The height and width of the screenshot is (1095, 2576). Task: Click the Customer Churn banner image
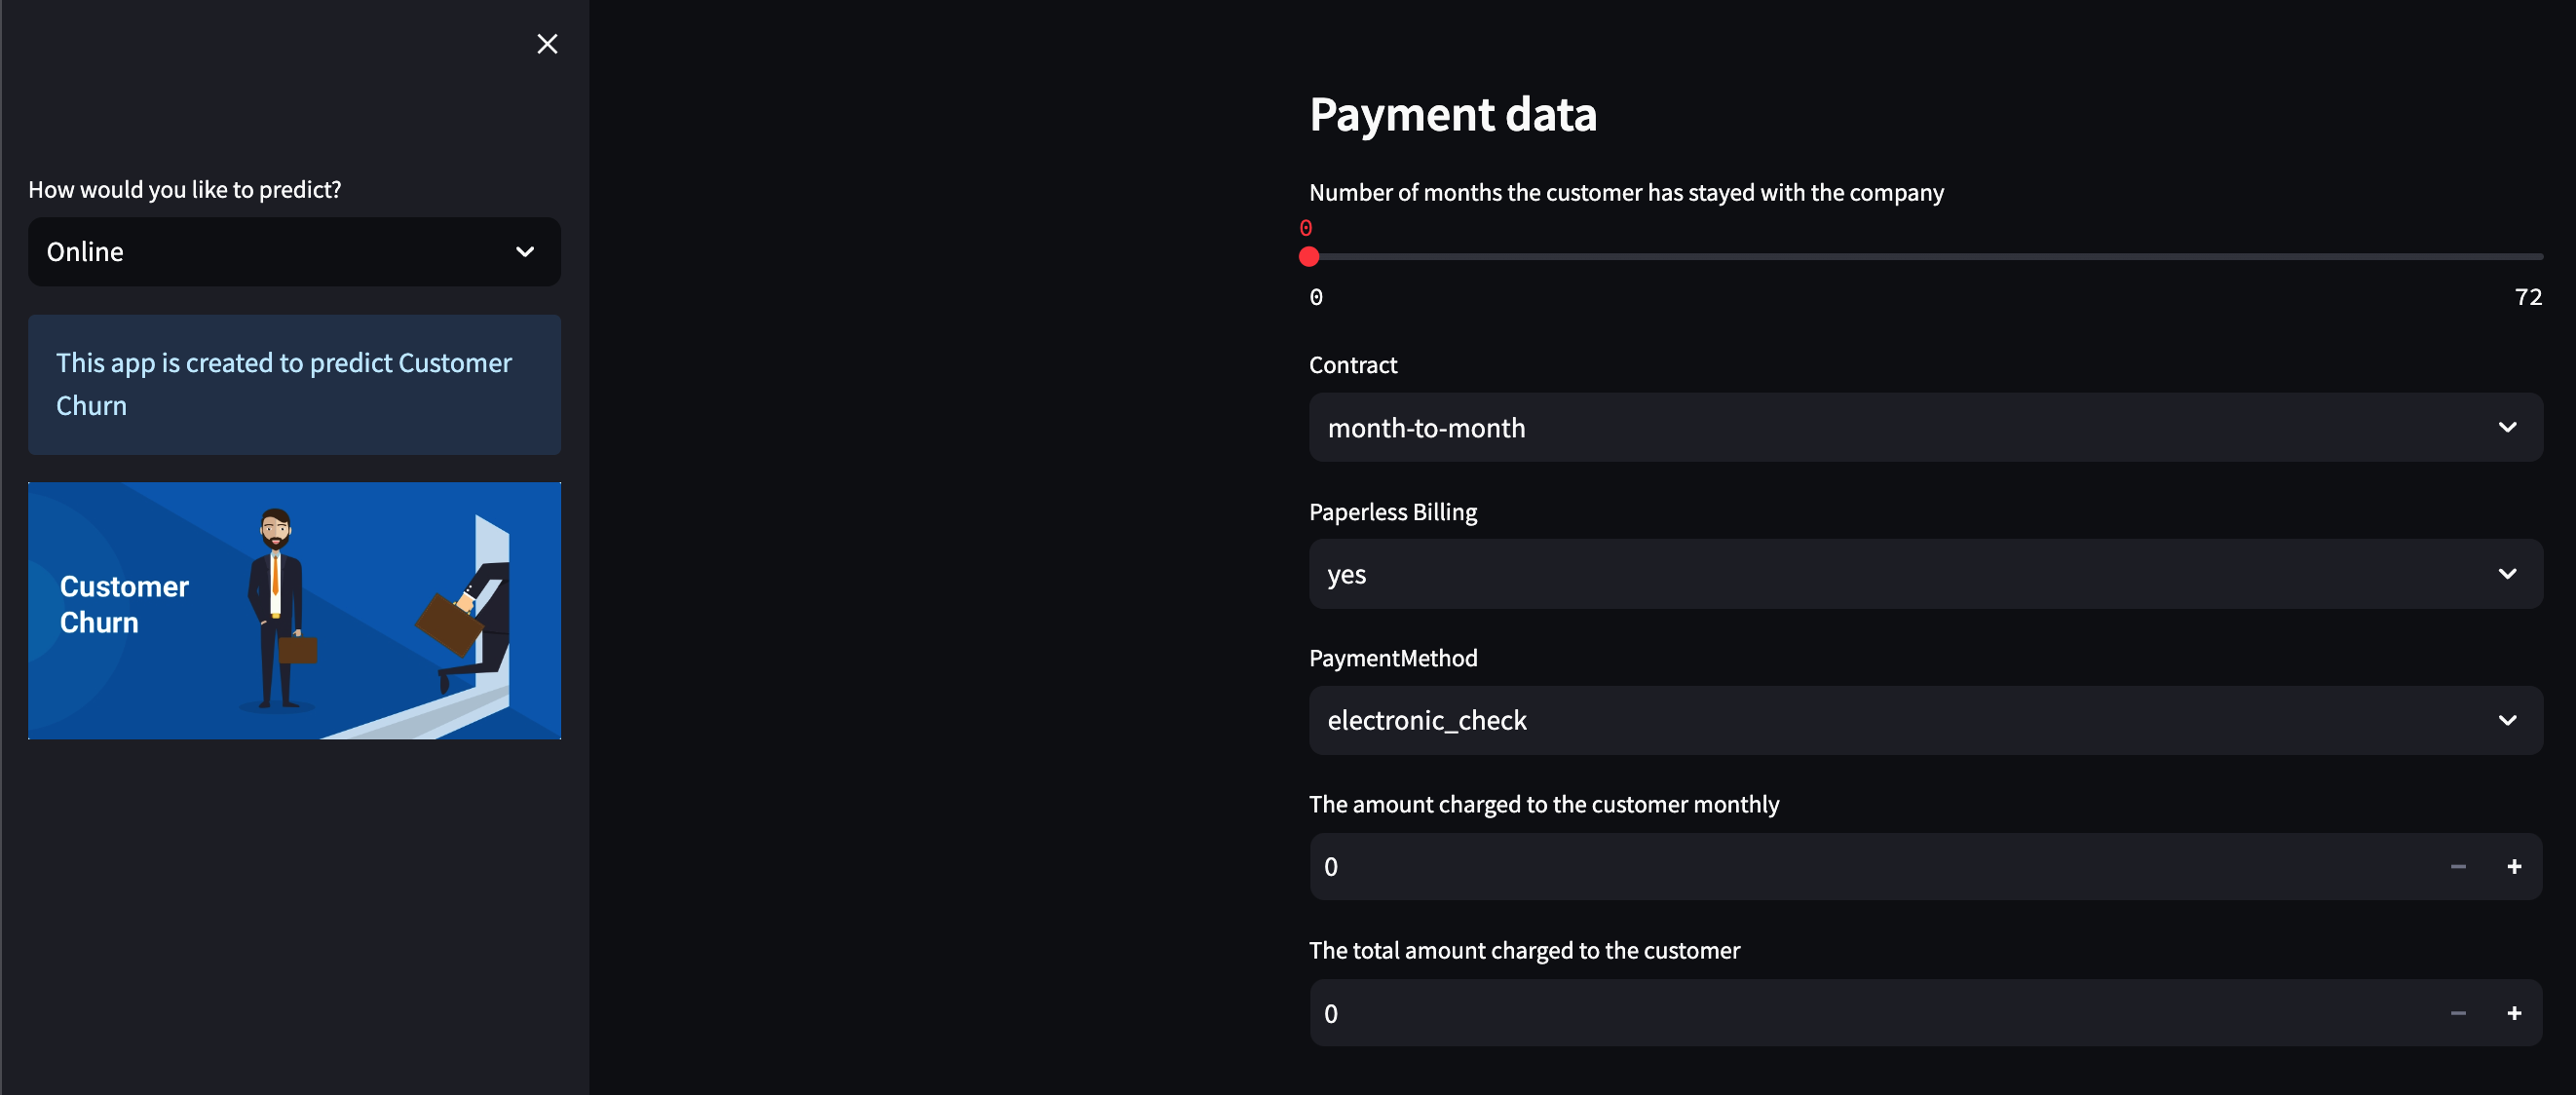(x=294, y=610)
